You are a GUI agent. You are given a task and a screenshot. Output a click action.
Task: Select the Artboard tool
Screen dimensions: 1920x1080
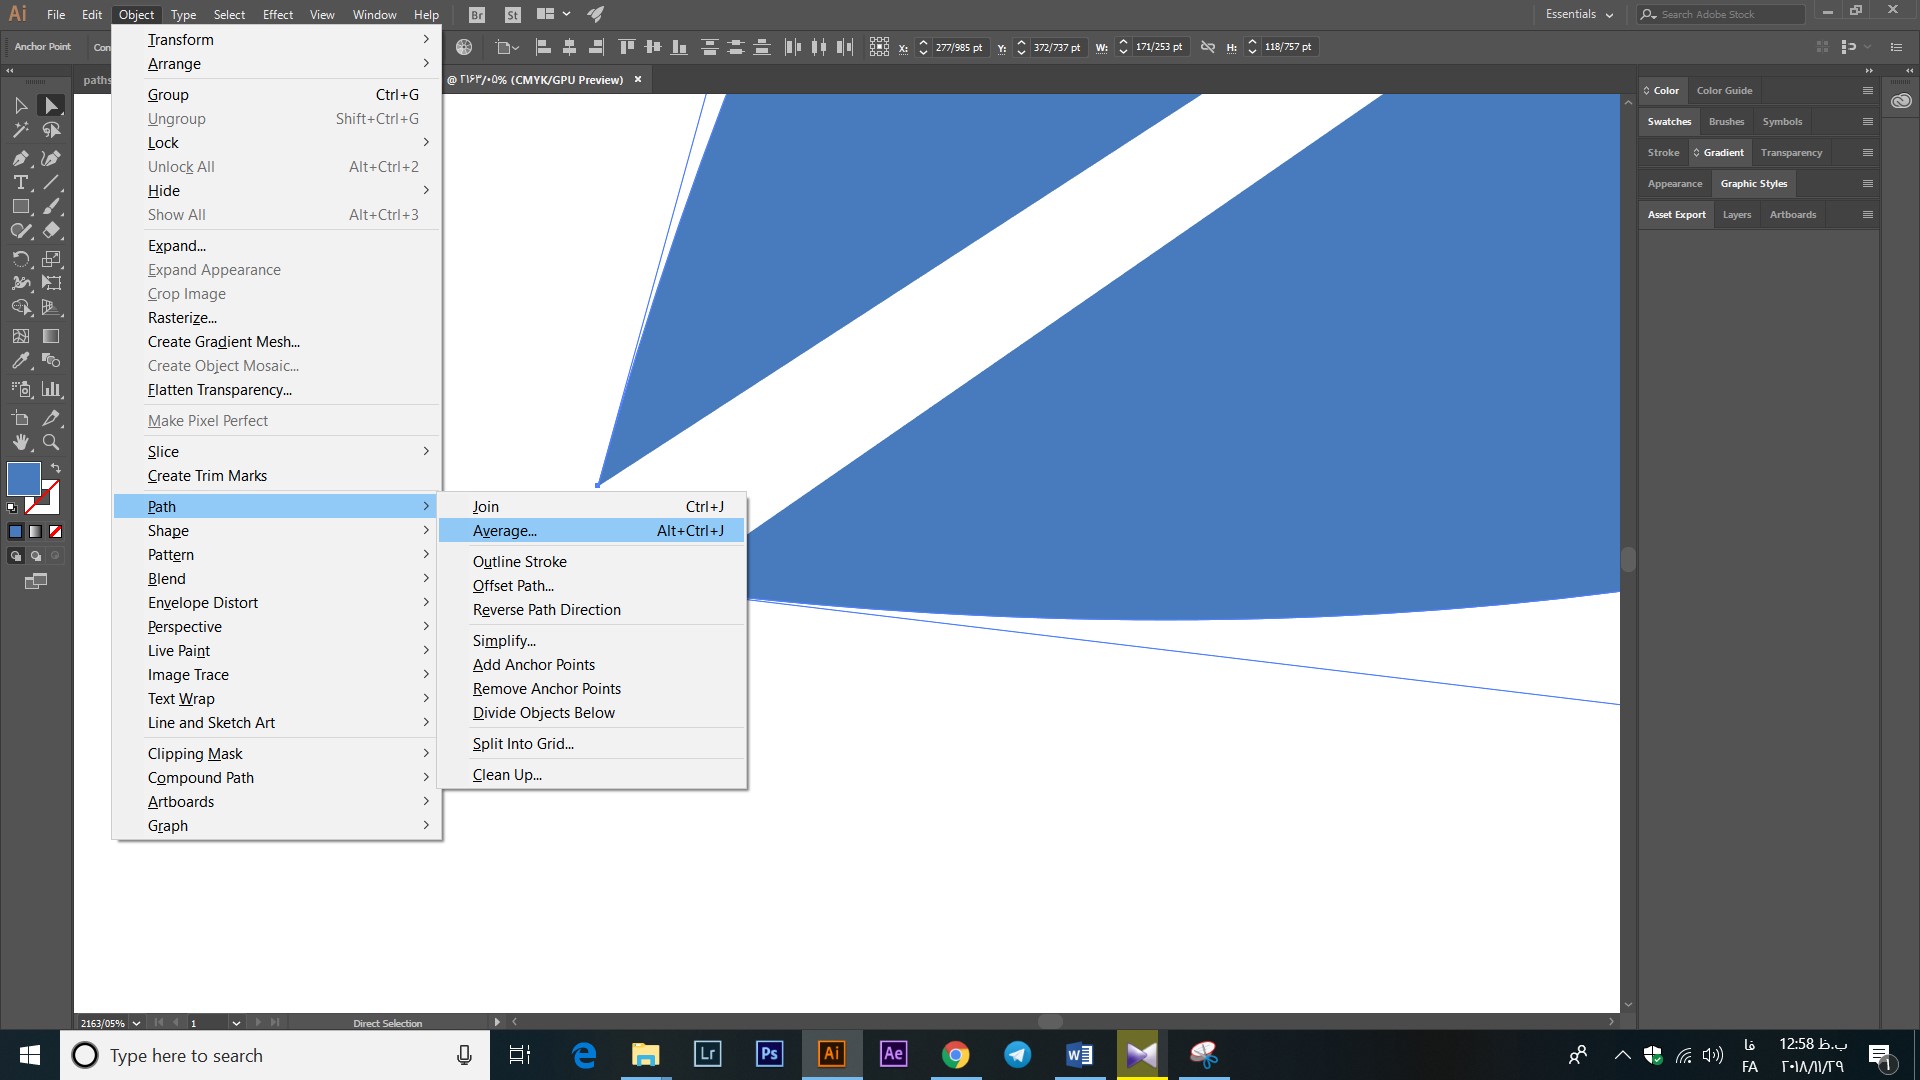coord(21,418)
